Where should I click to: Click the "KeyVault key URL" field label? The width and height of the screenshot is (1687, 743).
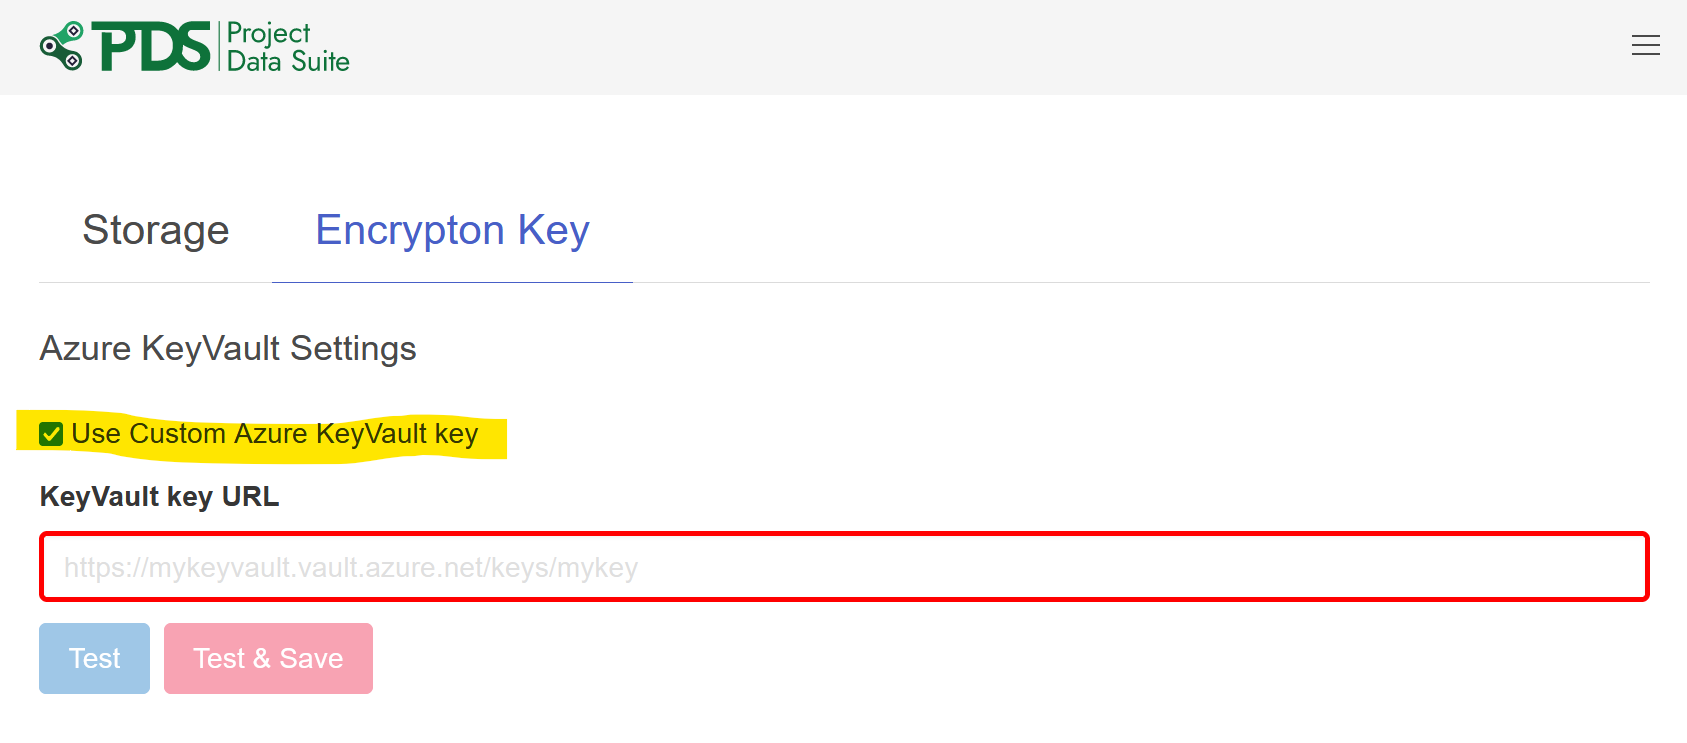coord(159,497)
